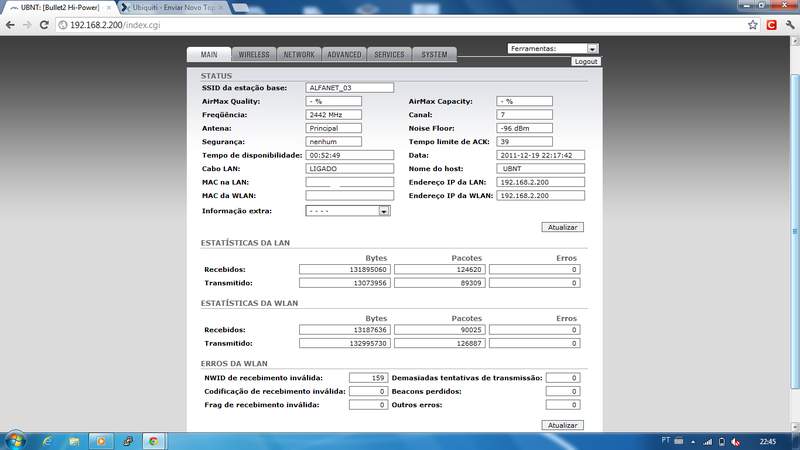This screenshot has width=800, height=450.
Task: Open the NETWORK tab
Action: click(298, 55)
